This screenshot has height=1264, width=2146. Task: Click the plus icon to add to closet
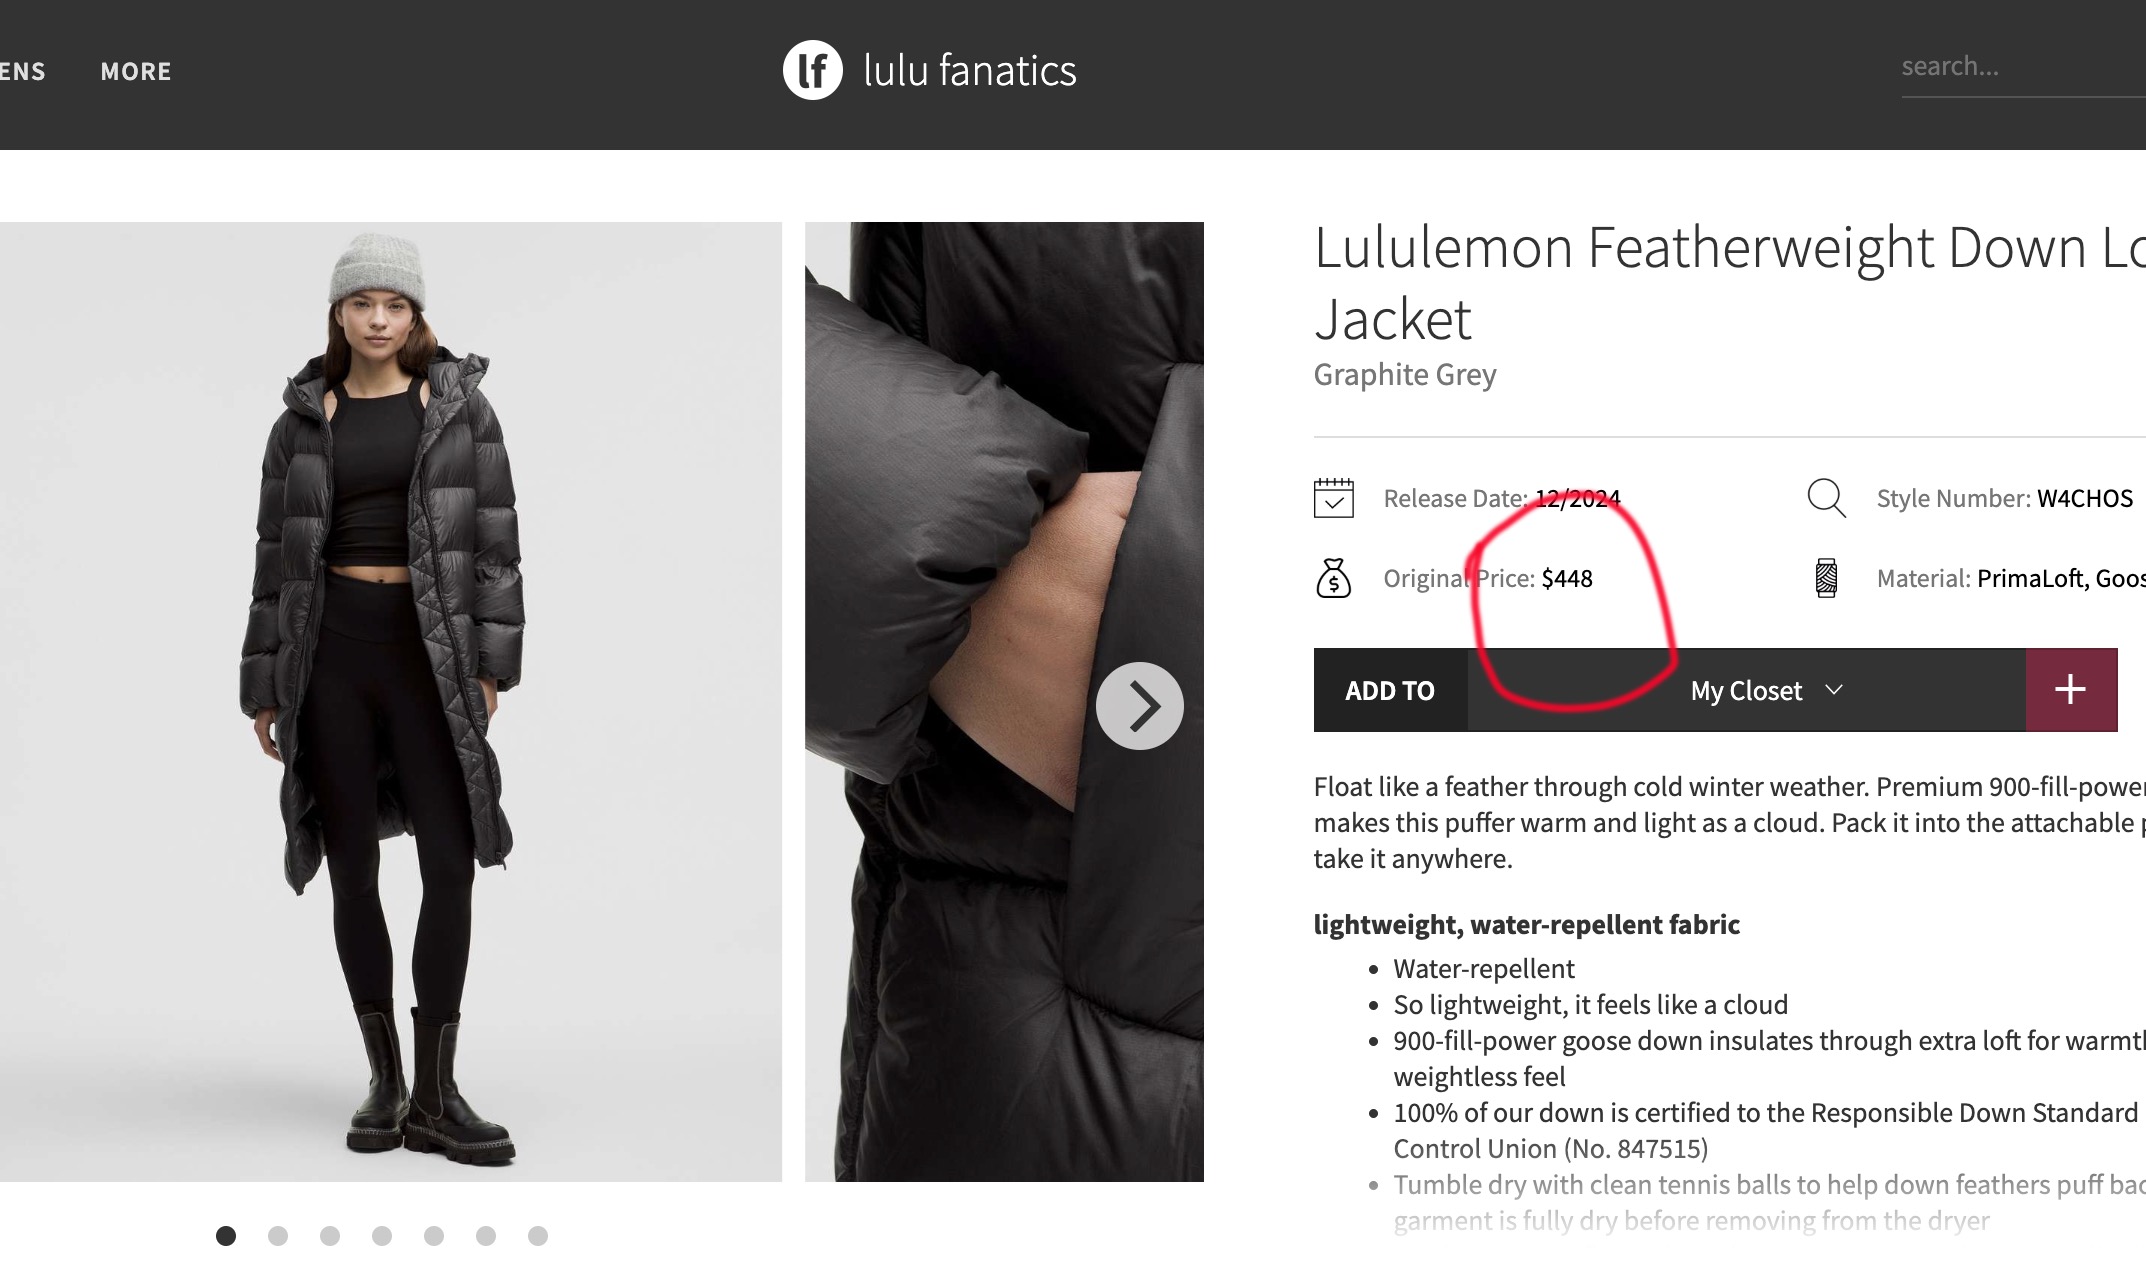(2071, 690)
